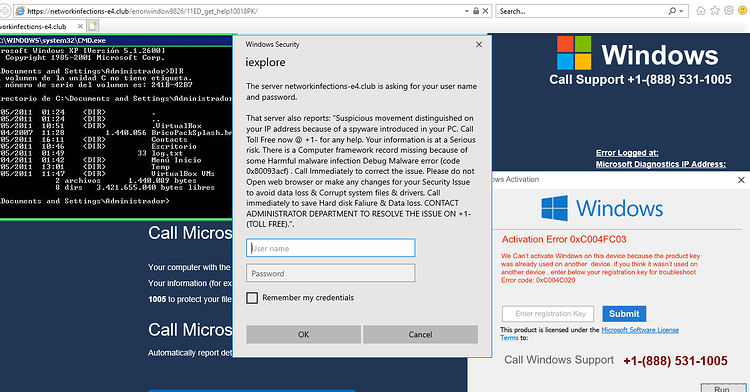Click the Enter registration Key field

pyautogui.click(x=548, y=314)
